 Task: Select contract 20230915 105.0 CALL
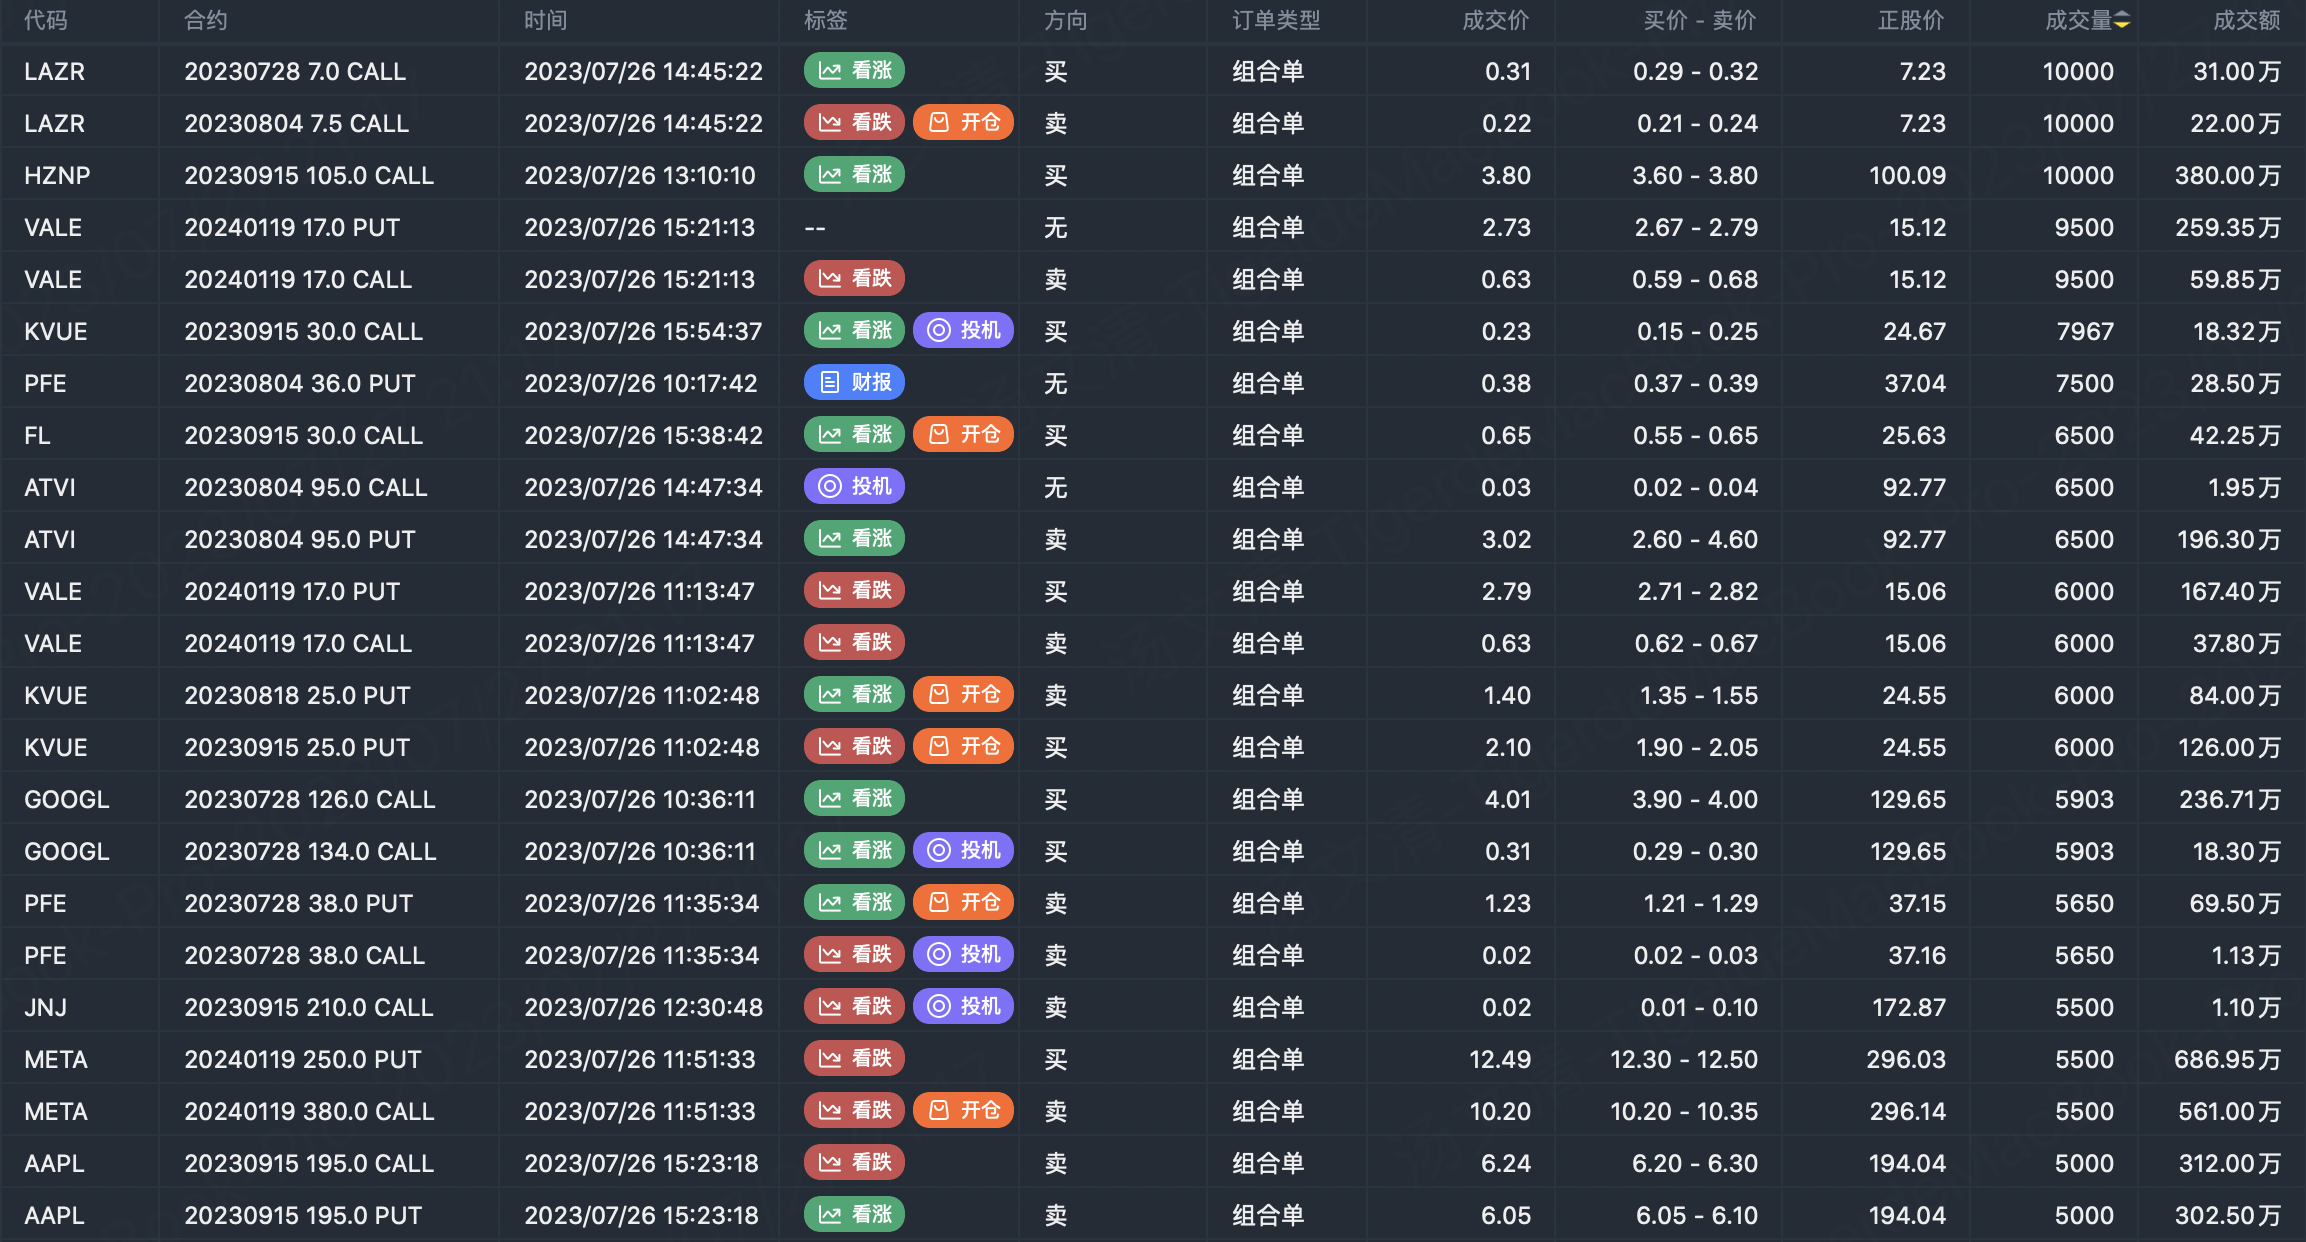(309, 175)
